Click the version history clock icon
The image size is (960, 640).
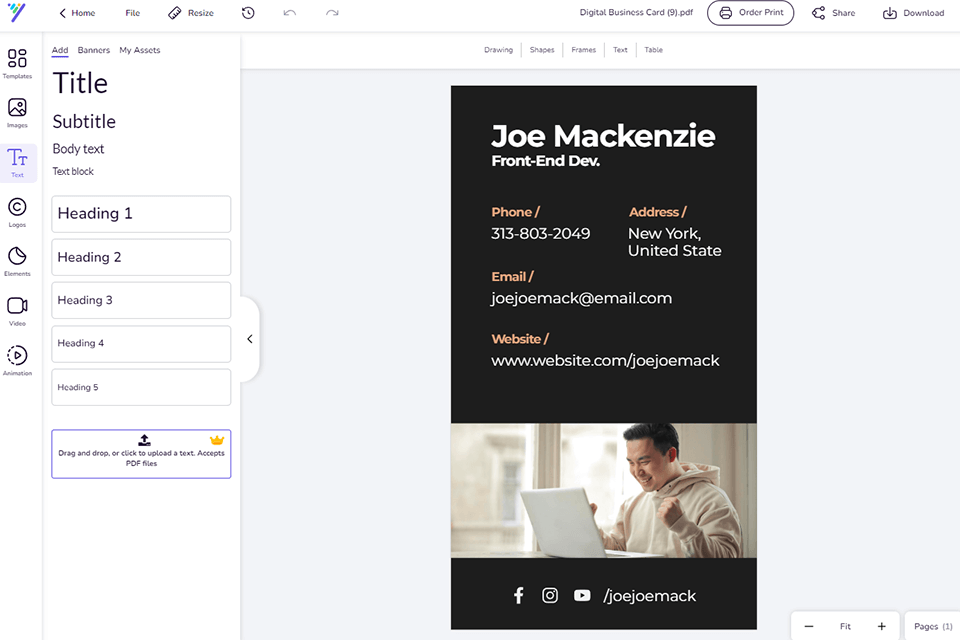[x=248, y=13]
